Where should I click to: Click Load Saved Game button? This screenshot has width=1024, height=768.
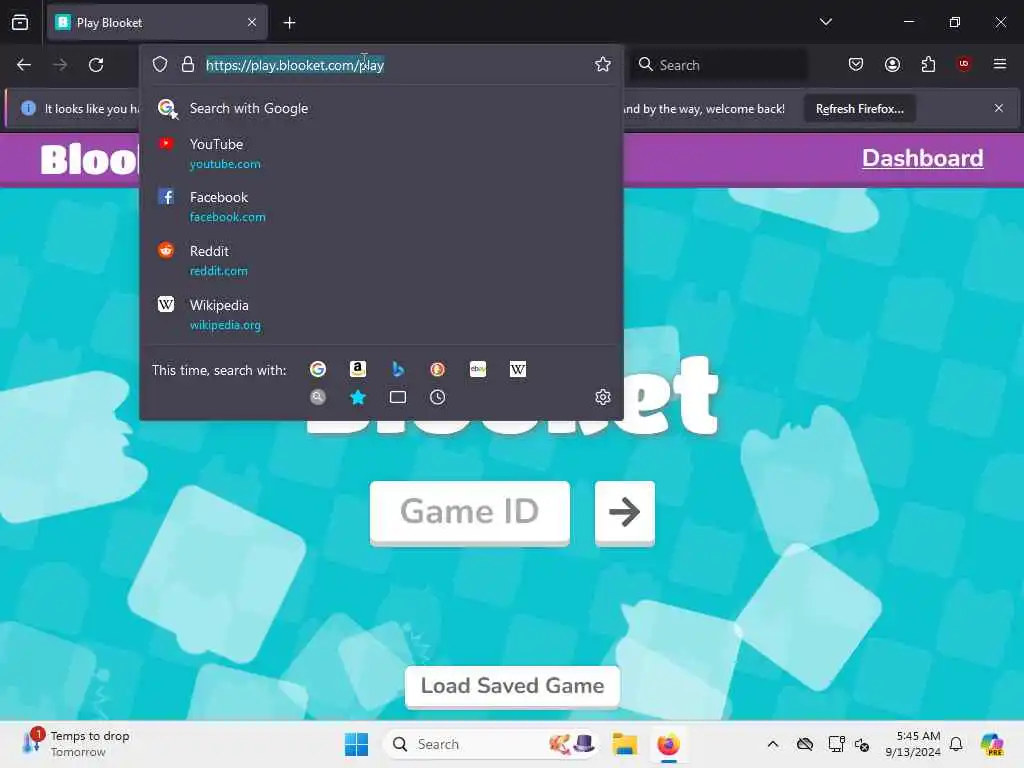point(513,686)
